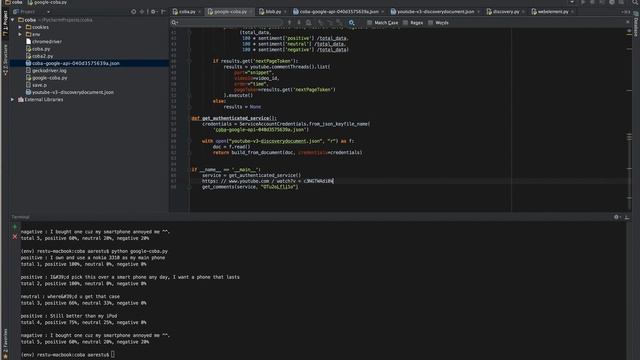Viewport: 640px width, 360px height.
Task: Select chromedriver file in project tree
Action: 44,42
